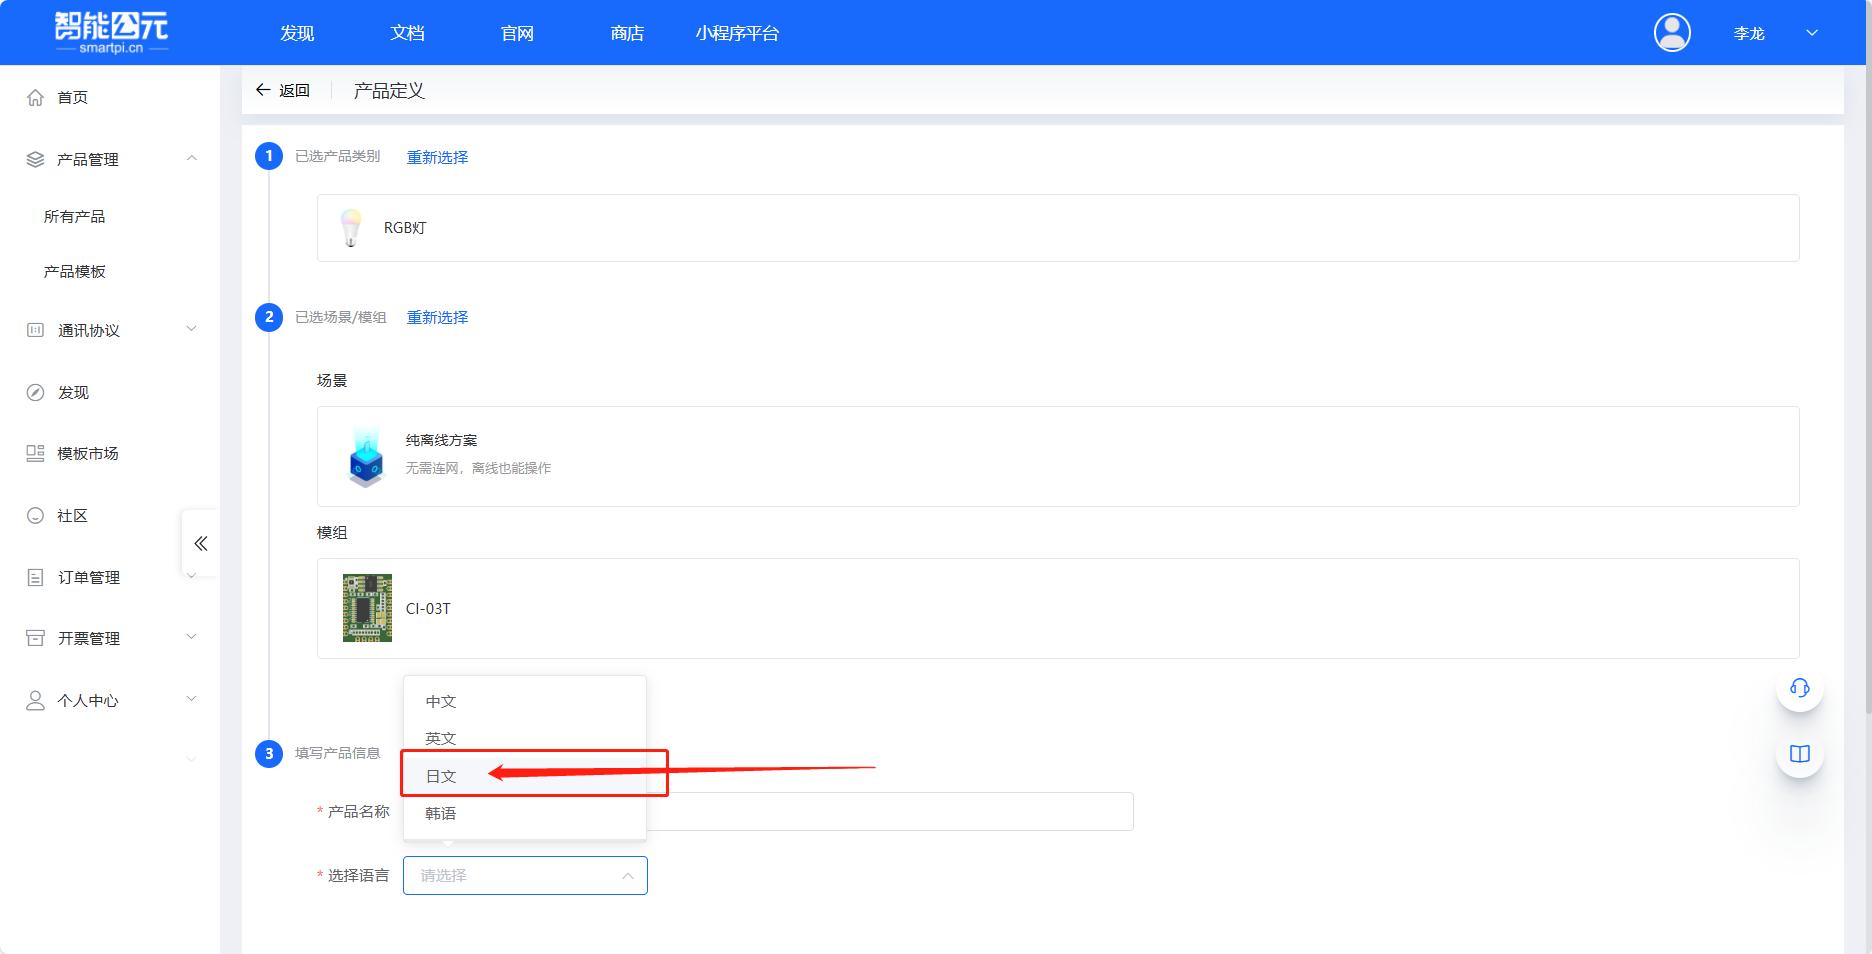Click the smartpi.cn logo
The image size is (1872, 954).
click(111, 32)
